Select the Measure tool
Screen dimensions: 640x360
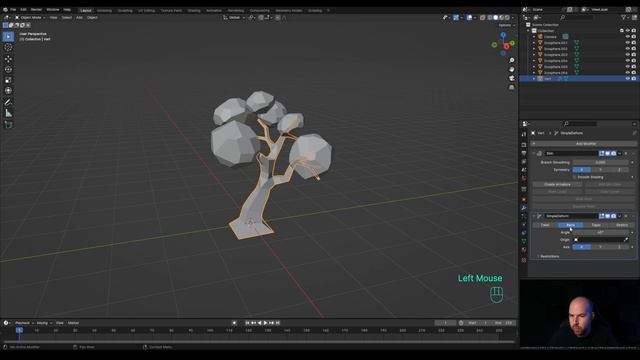pos(8,113)
